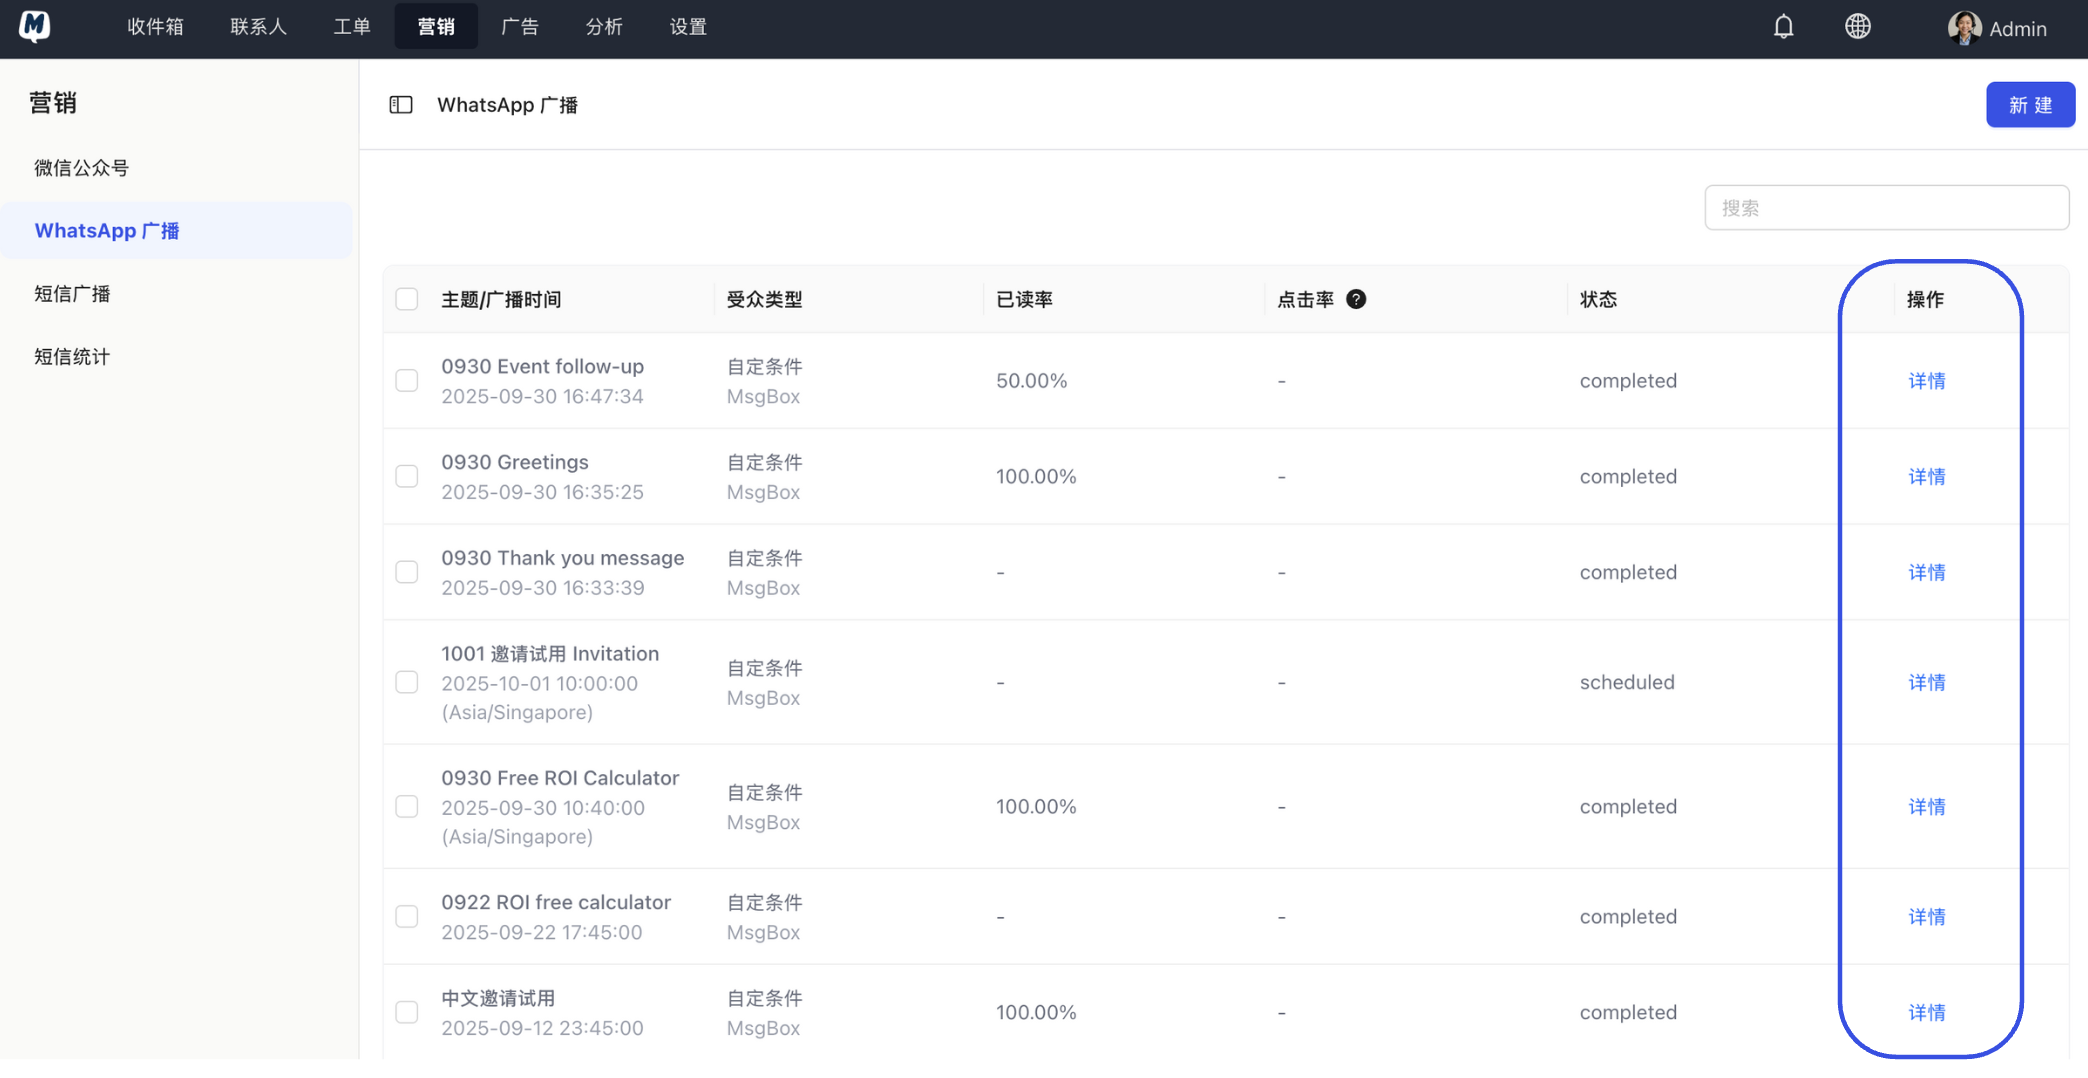Tick the 1001 Invitation broadcast checkbox
Screen dimensions: 2088x1078
pos(407,682)
